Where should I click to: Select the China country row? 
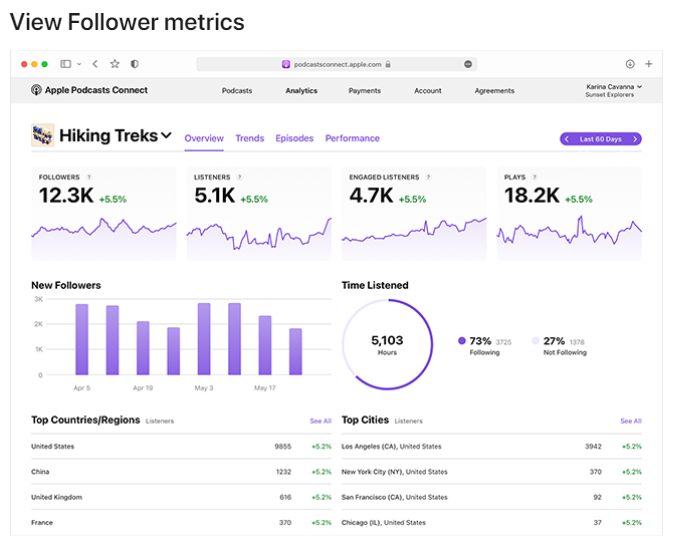point(181,472)
